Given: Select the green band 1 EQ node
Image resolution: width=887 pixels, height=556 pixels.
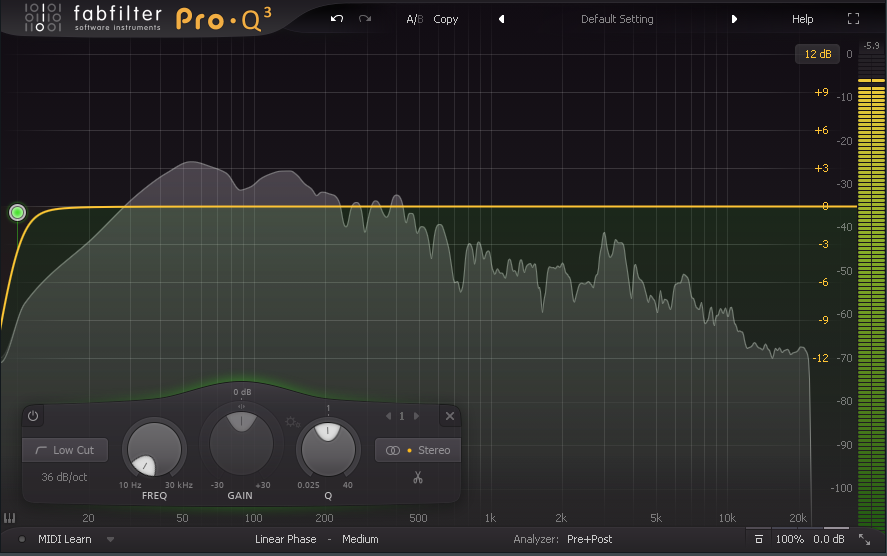Looking at the screenshot, I should [x=18, y=212].
